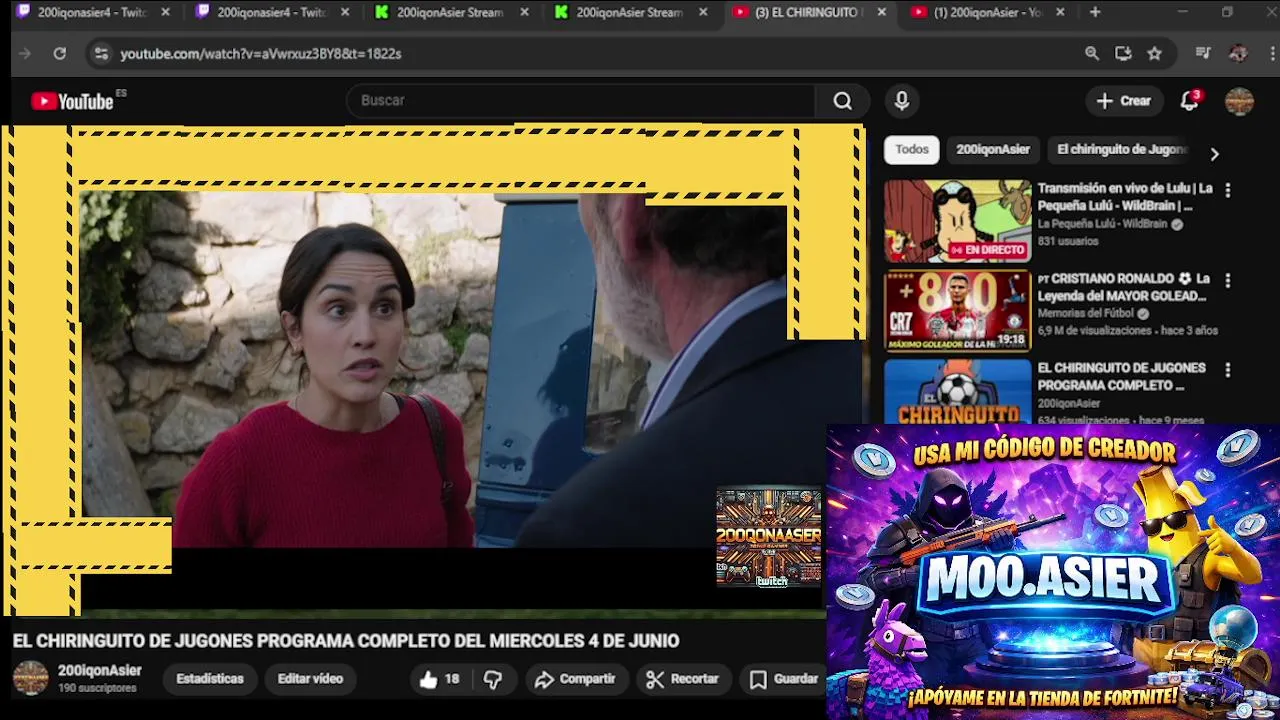The height and width of the screenshot is (720, 1280).
Task: Open browser zoom magnifier icon in address bar
Action: pos(1092,53)
